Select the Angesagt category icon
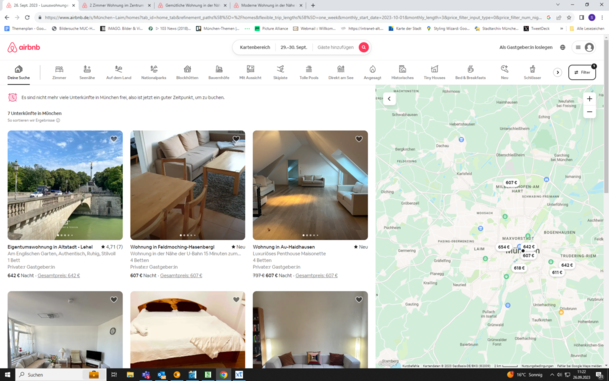 372,69
